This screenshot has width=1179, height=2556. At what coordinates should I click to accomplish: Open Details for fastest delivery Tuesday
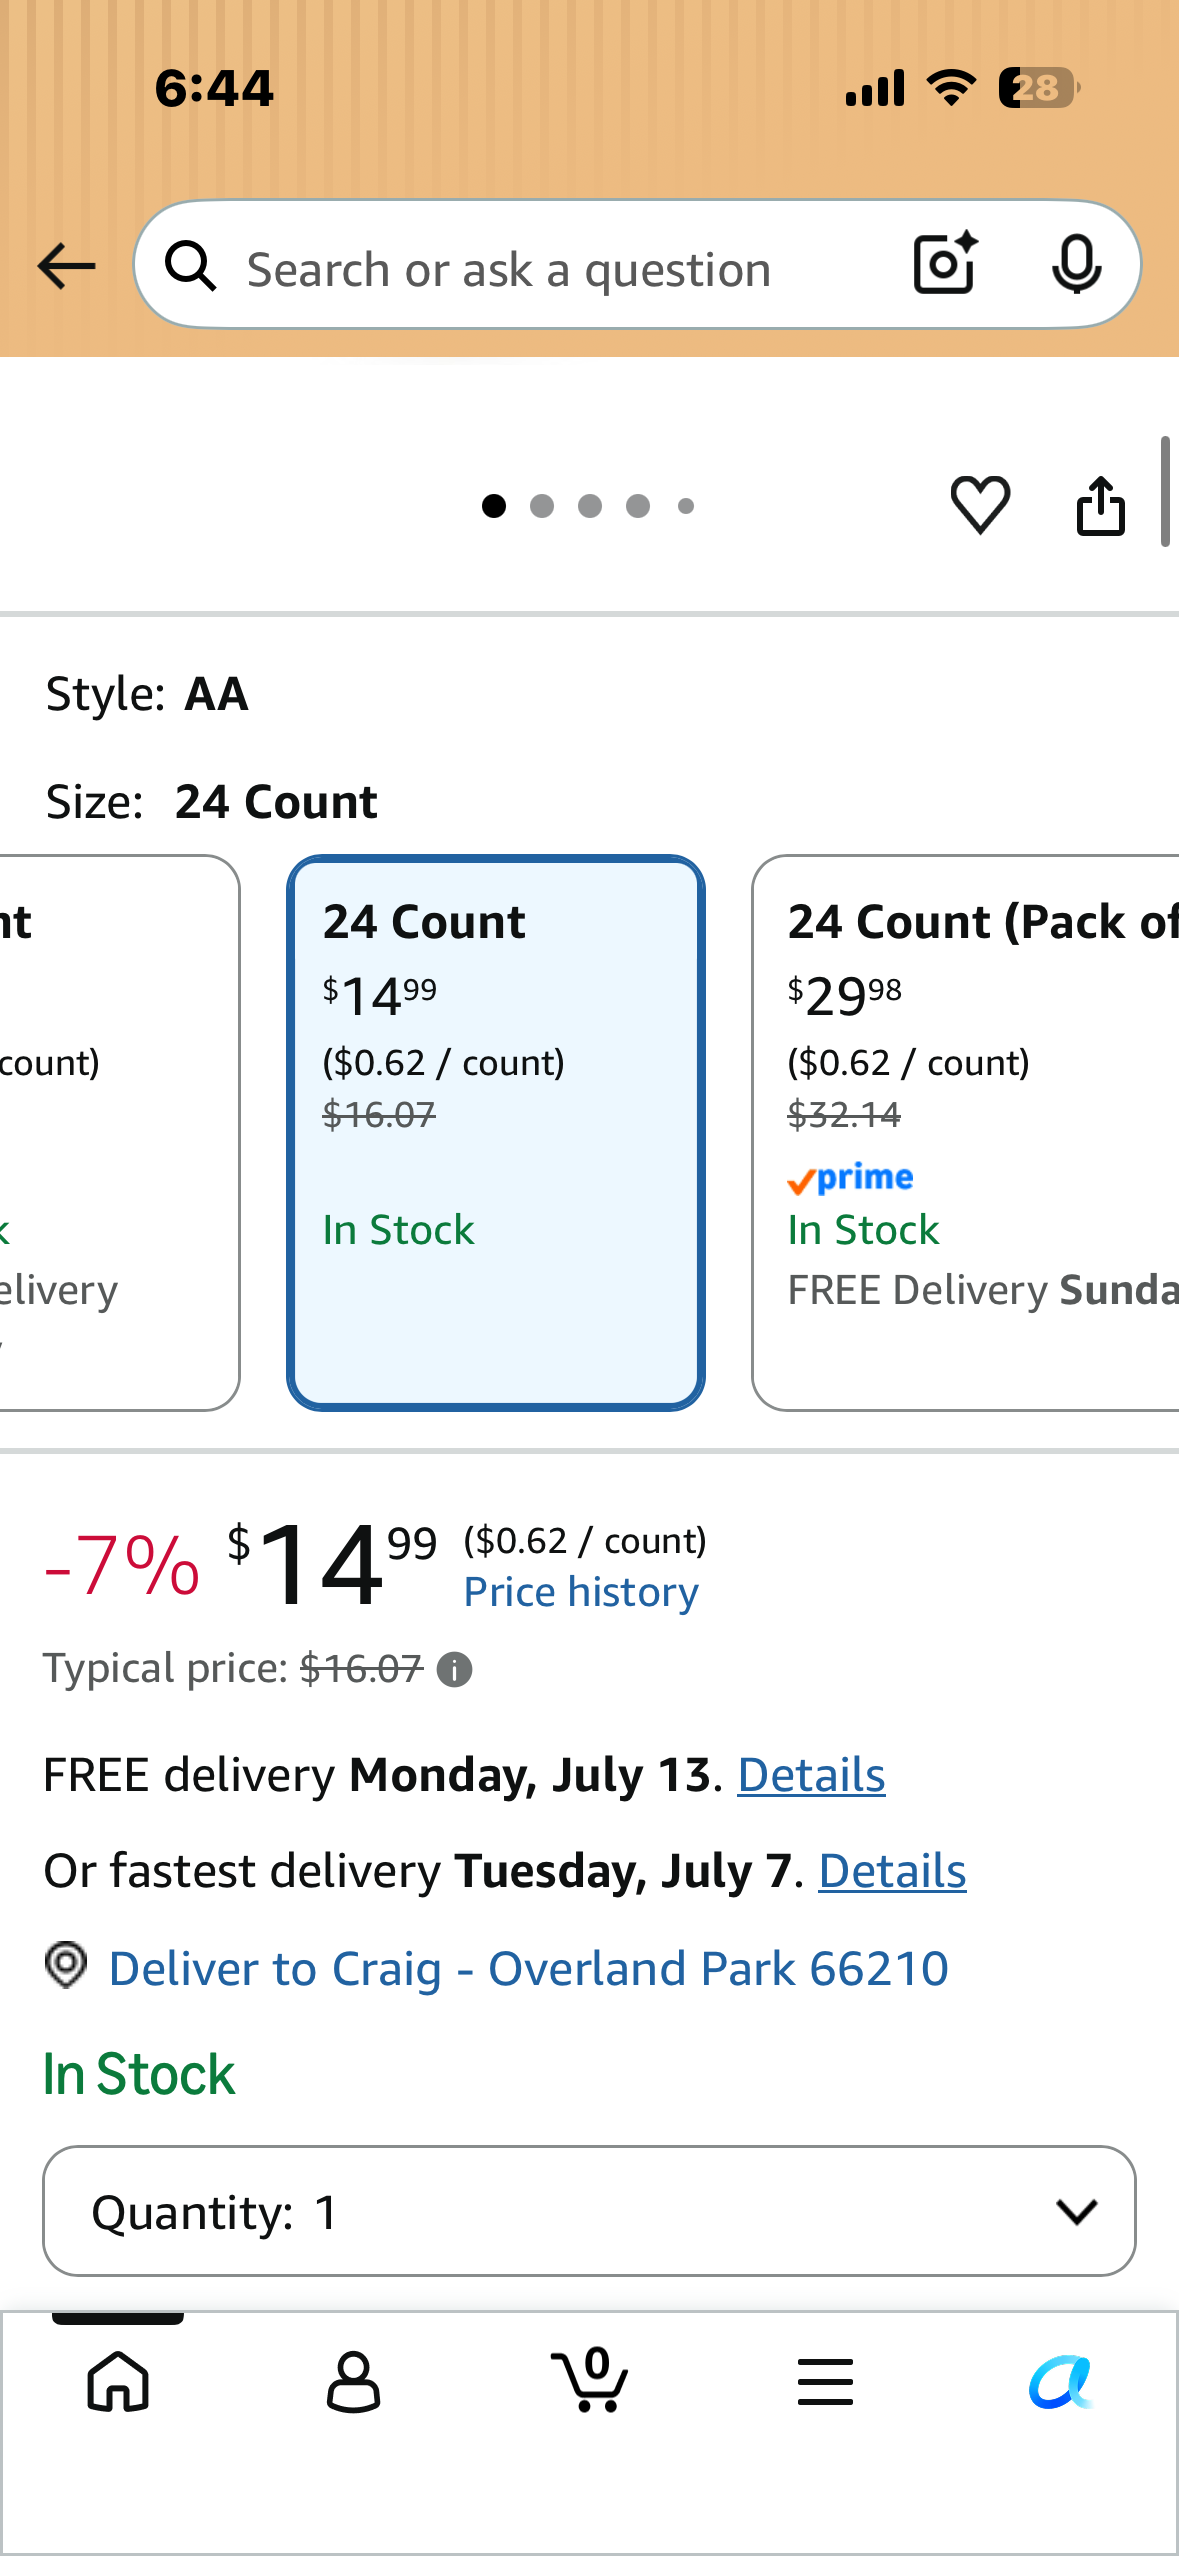(x=892, y=1871)
